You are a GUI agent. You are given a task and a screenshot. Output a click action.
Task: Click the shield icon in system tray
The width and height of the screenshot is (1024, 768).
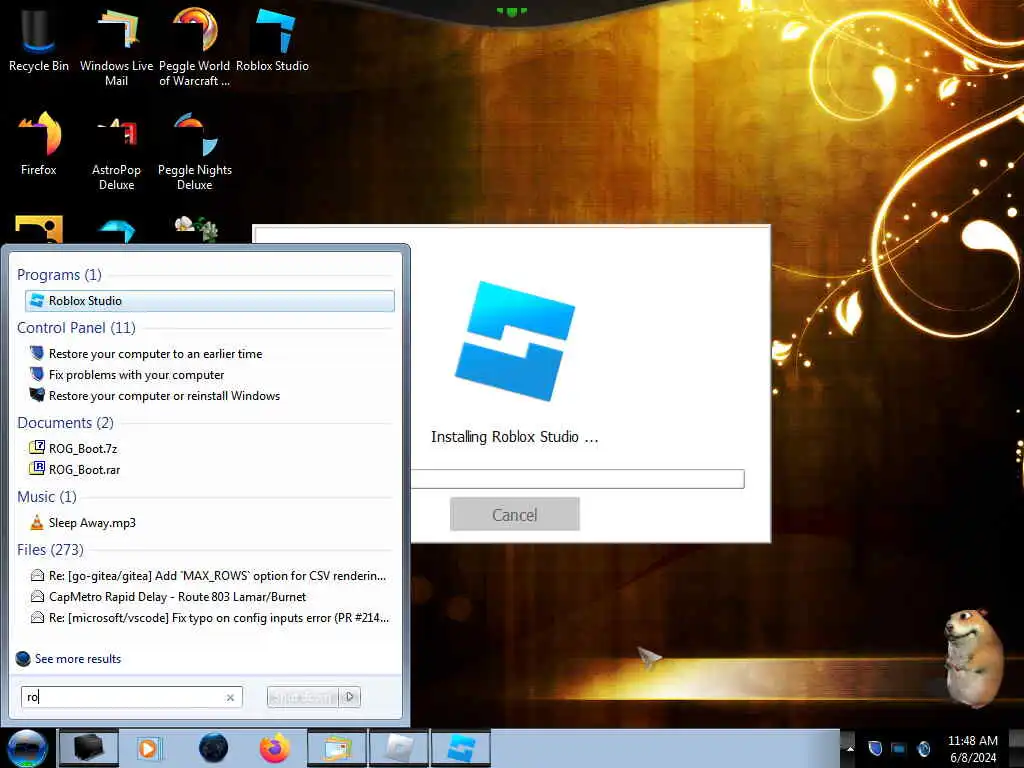point(875,748)
